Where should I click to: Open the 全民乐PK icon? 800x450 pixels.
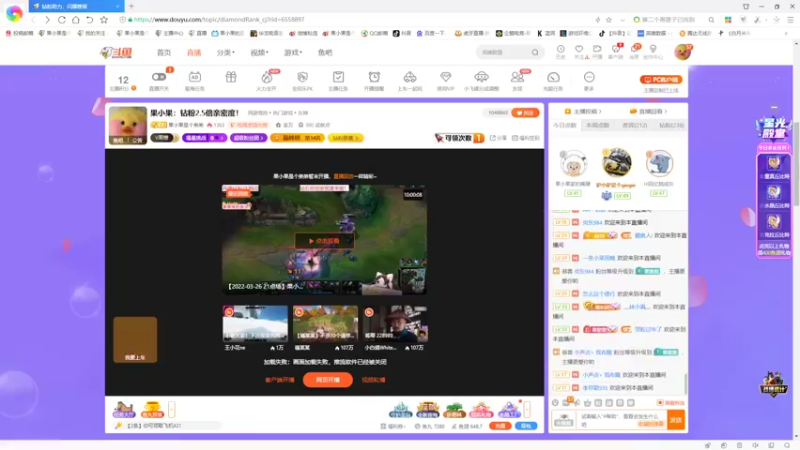click(303, 78)
